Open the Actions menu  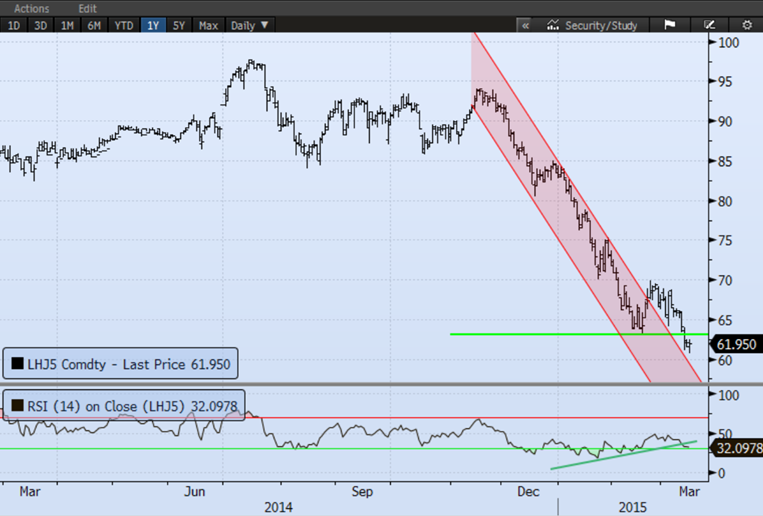pos(31,8)
